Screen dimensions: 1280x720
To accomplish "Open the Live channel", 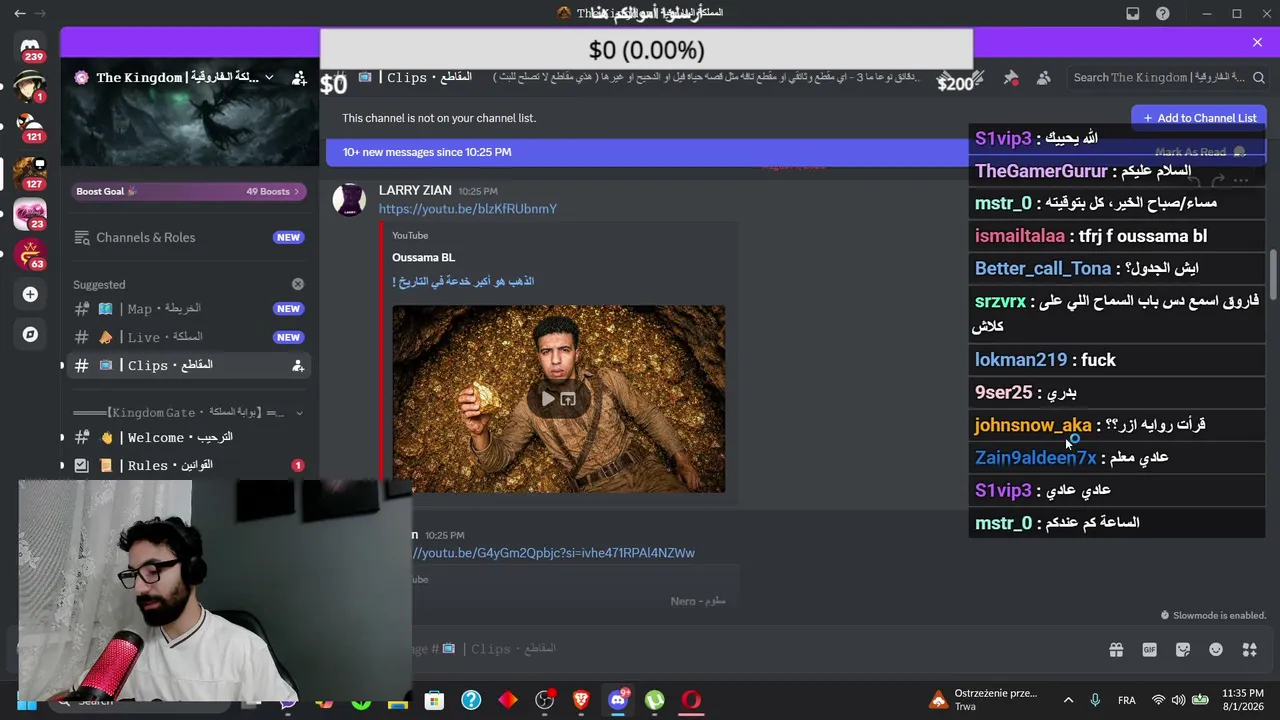I will pyautogui.click(x=188, y=337).
